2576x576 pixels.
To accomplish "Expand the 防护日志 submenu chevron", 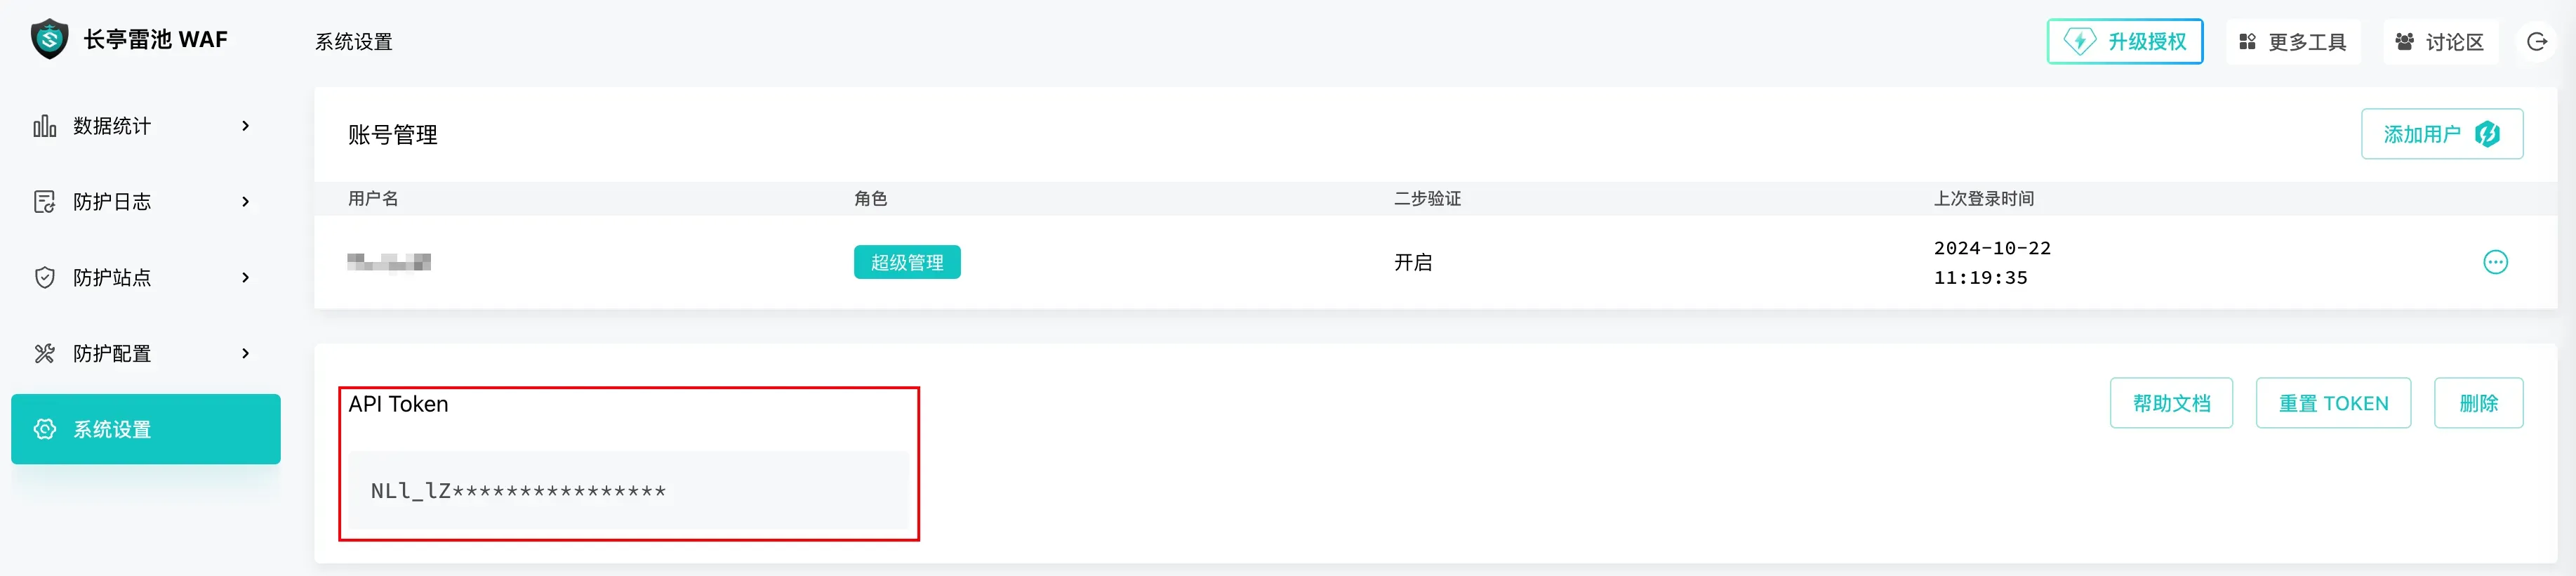I will 245,202.
